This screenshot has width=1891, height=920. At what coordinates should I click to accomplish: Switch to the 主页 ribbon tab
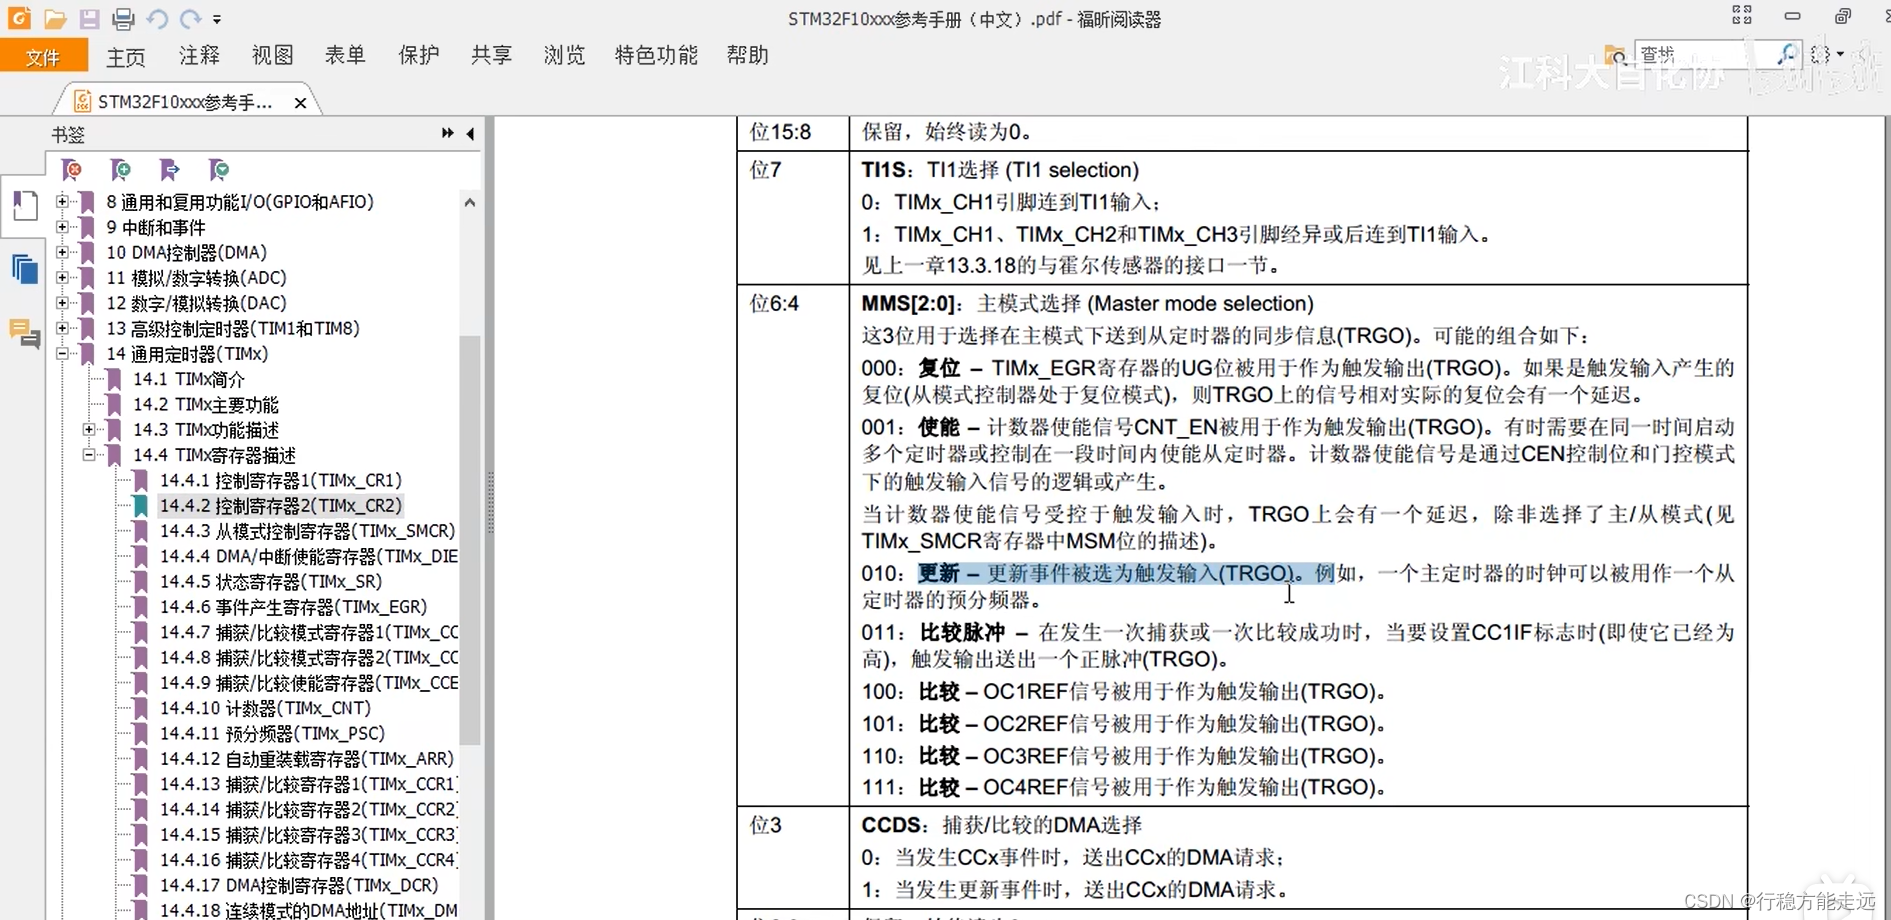click(126, 56)
